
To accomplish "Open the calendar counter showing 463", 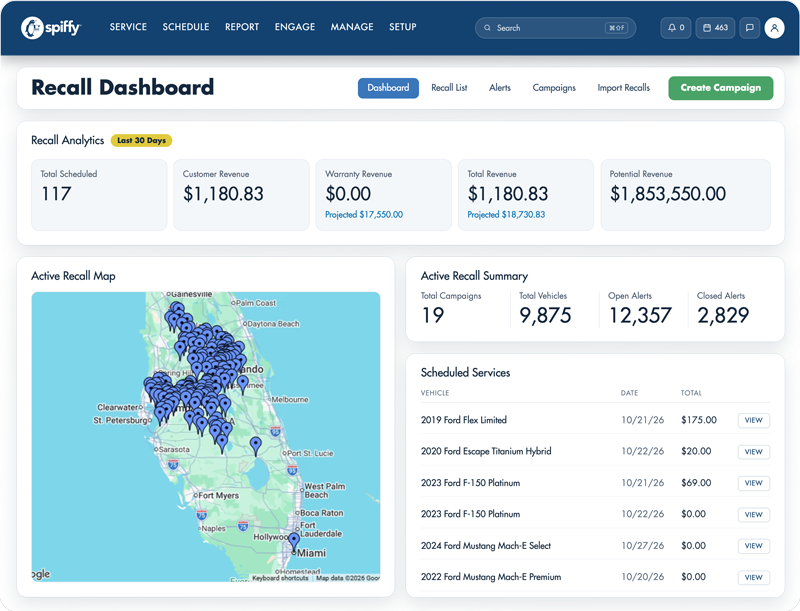I will [715, 28].
